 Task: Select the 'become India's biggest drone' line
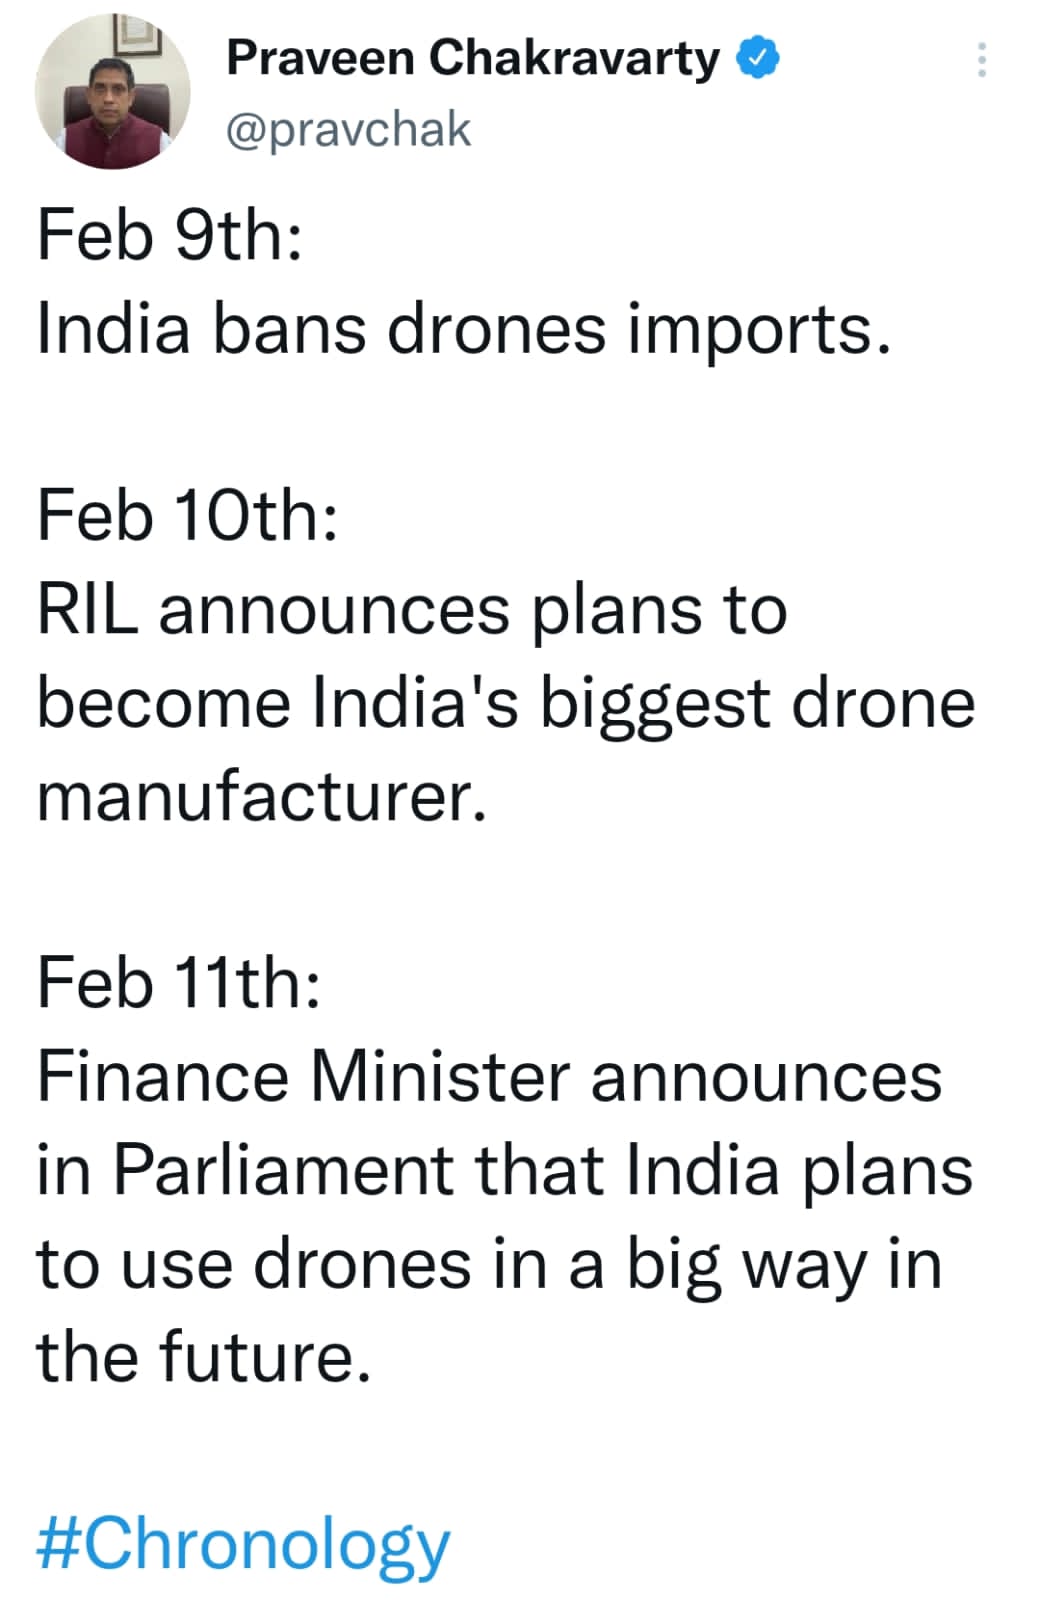506,704
